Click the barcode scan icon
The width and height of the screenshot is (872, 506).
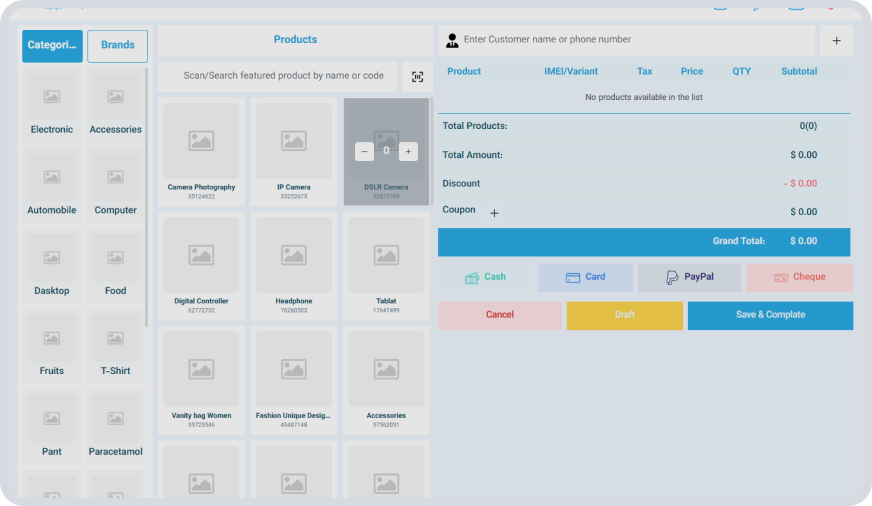point(417,77)
